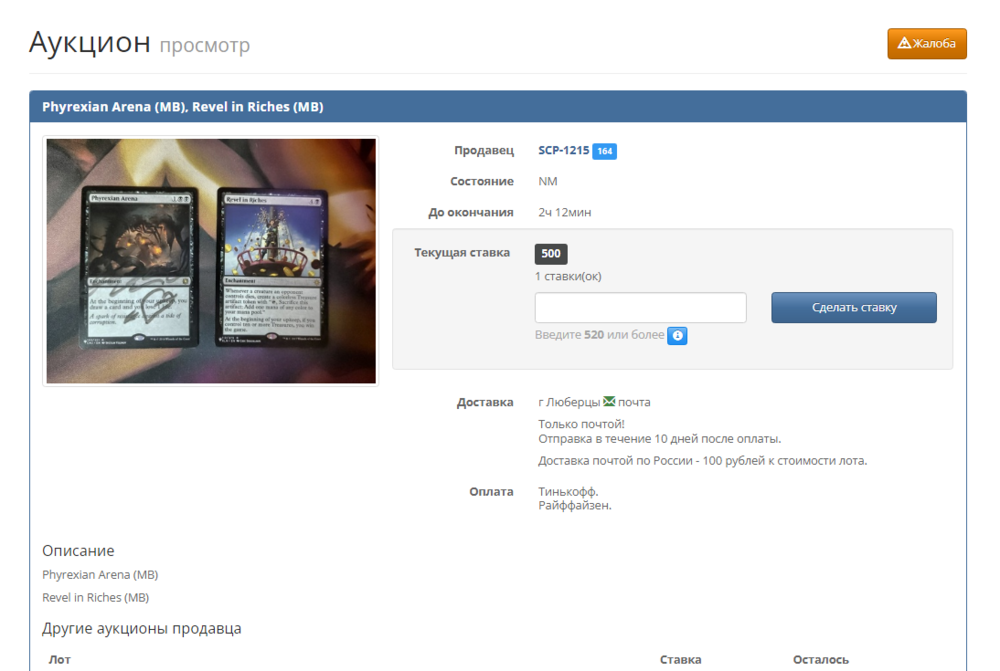Click the Жалоба complaint button
1000x671 pixels.
click(927, 43)
